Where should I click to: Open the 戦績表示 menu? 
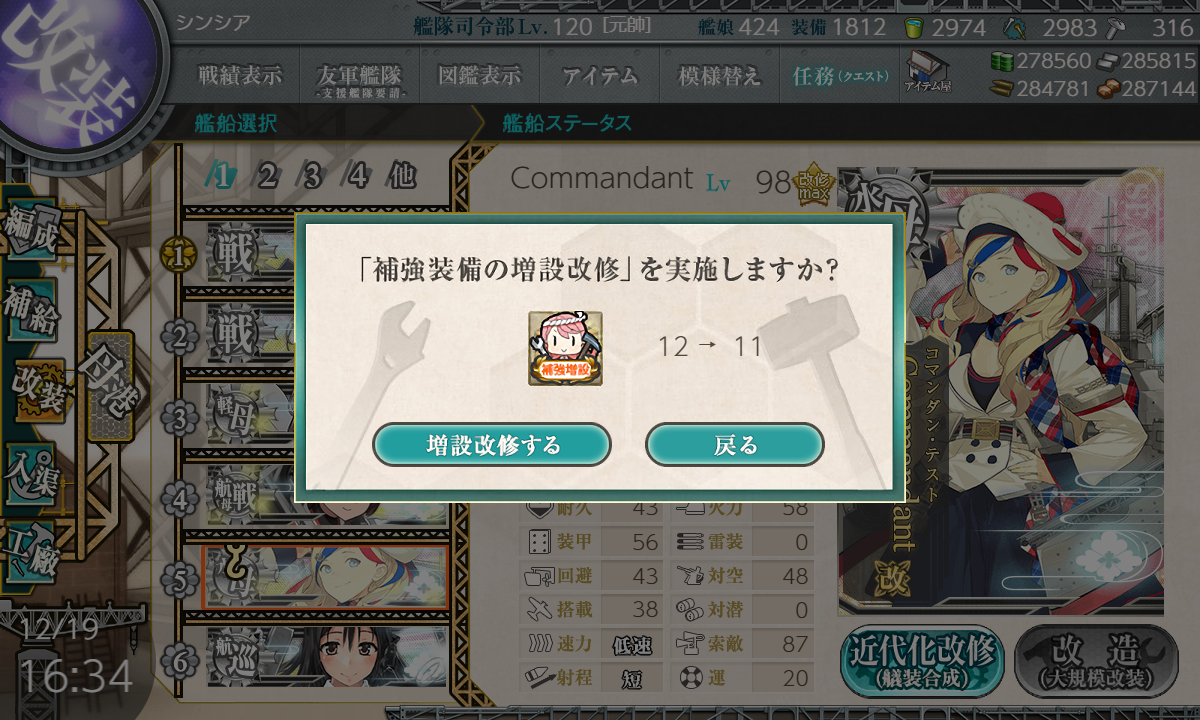pos(239,75)
